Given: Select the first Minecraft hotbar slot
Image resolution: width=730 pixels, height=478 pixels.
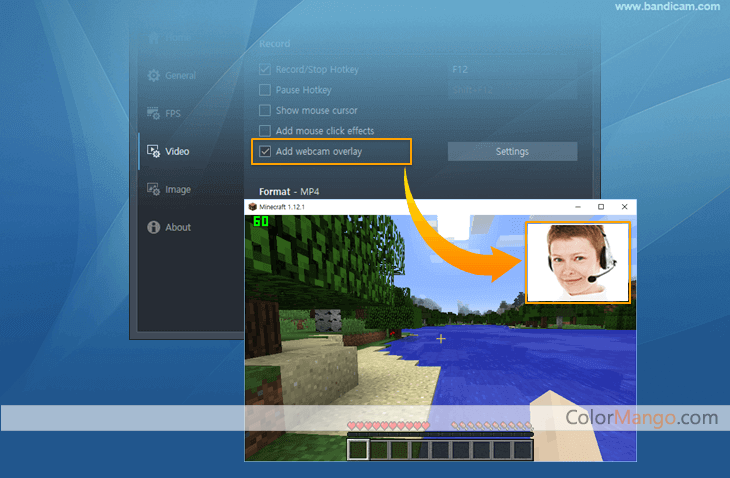Looking at the screenshot, I should 358,450.
